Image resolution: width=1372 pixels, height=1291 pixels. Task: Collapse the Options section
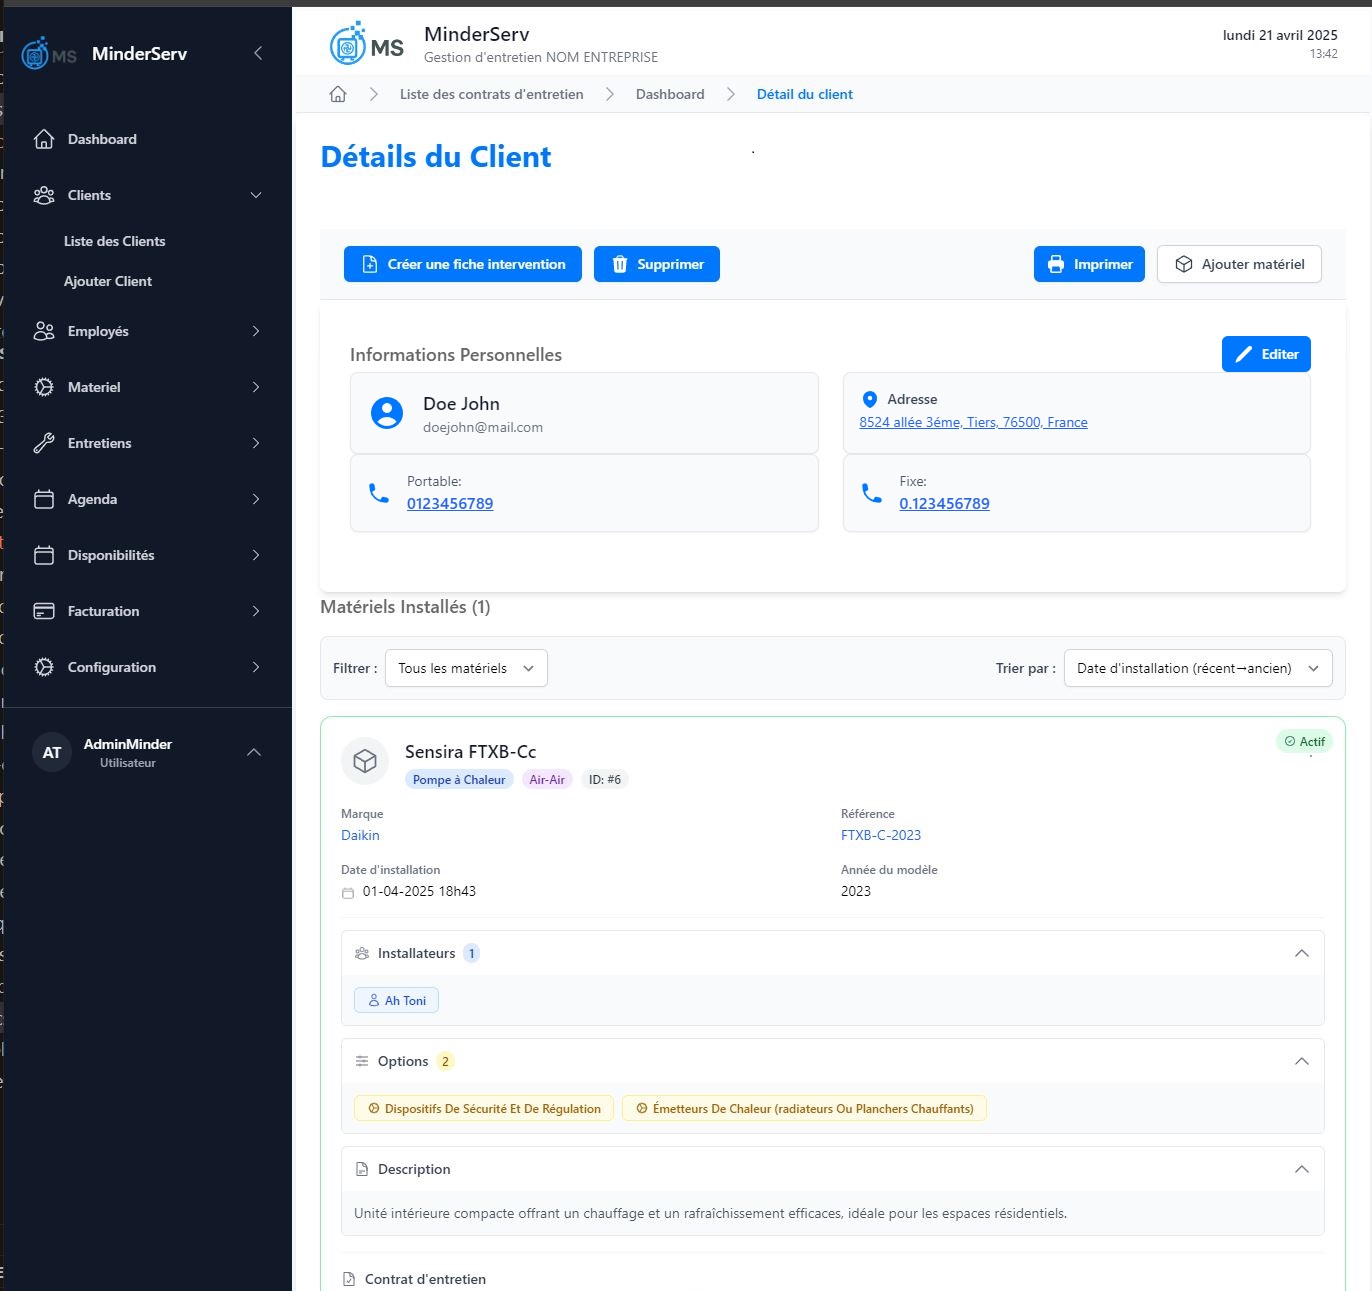point(1302,1061)
